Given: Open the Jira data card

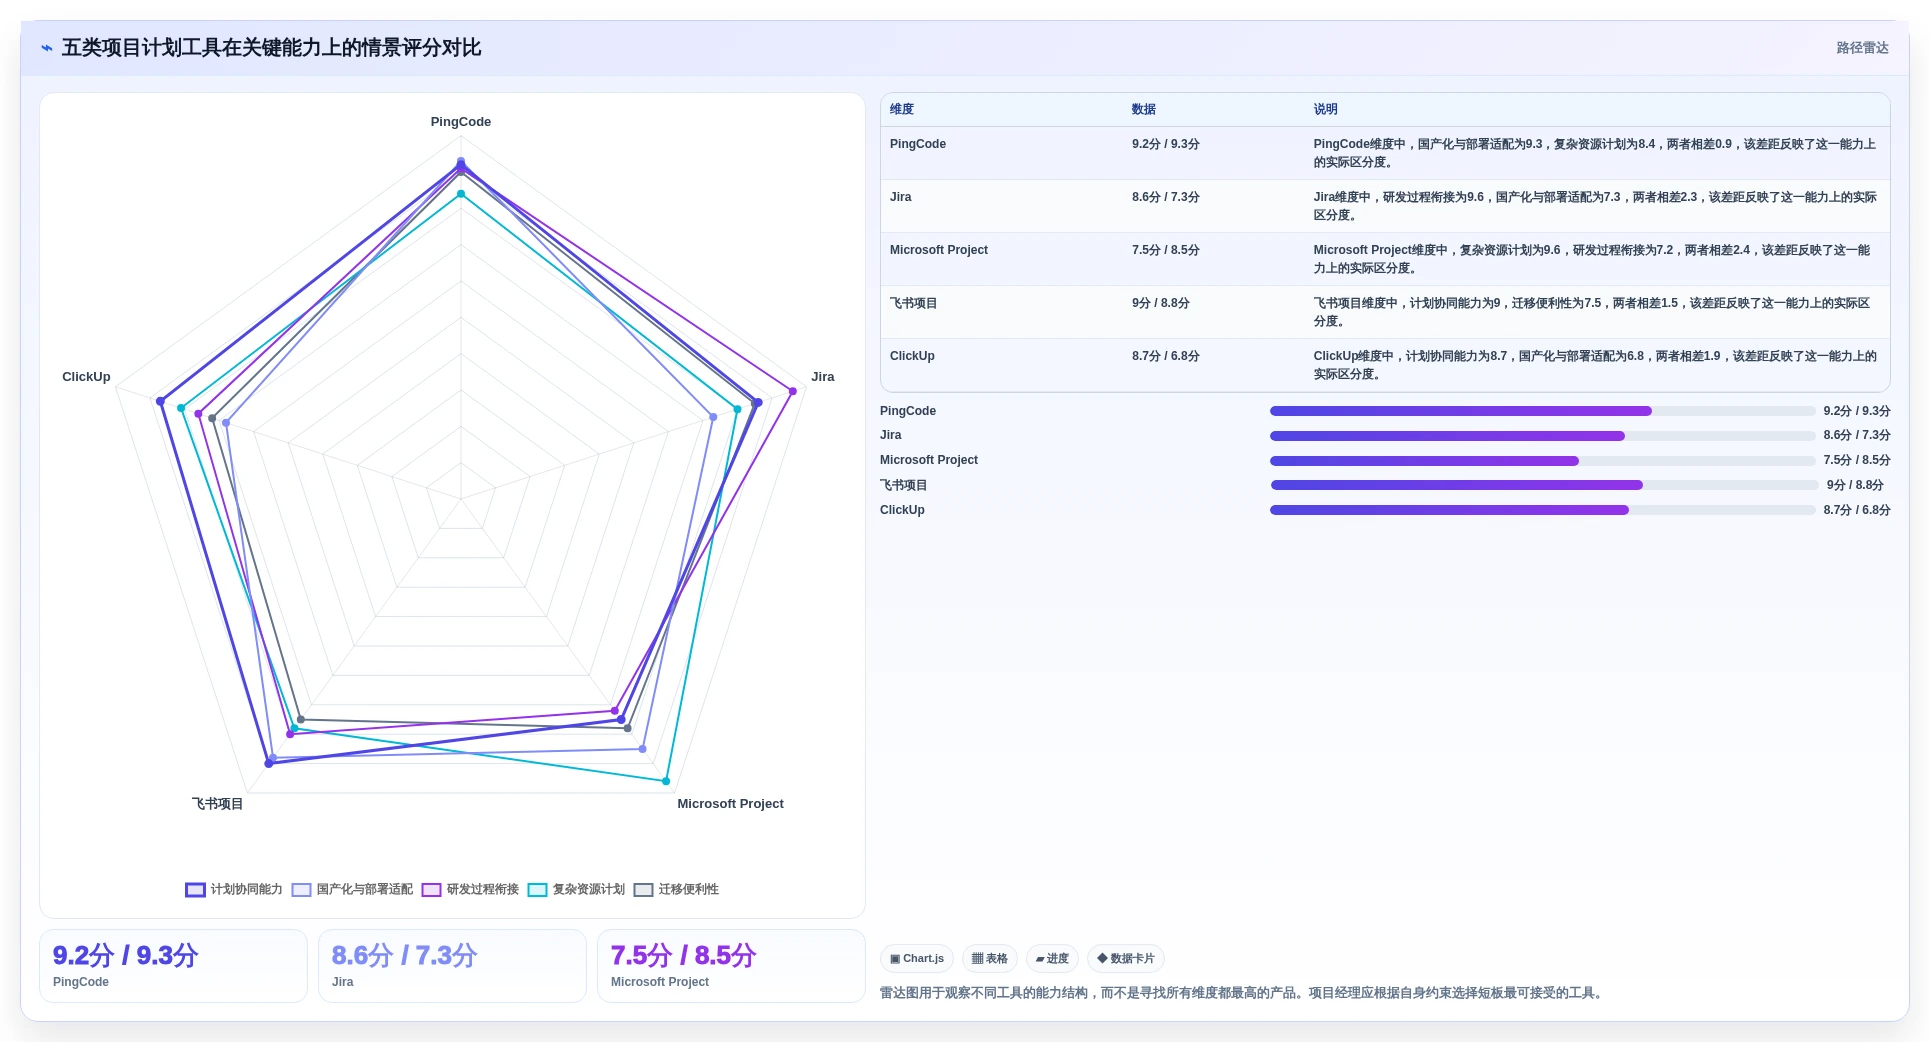Looking at the screenshot, I should (x=452, y=966).
